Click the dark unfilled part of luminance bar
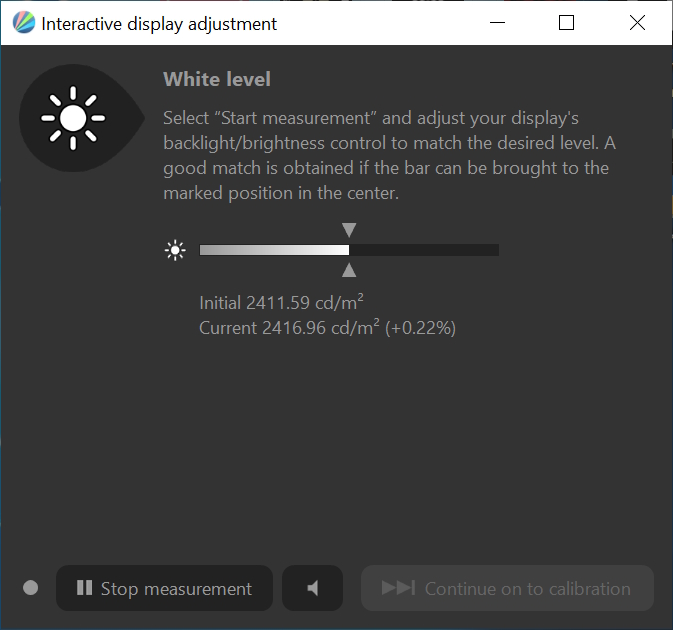This screenshot has width=673, height=630. 424,250
